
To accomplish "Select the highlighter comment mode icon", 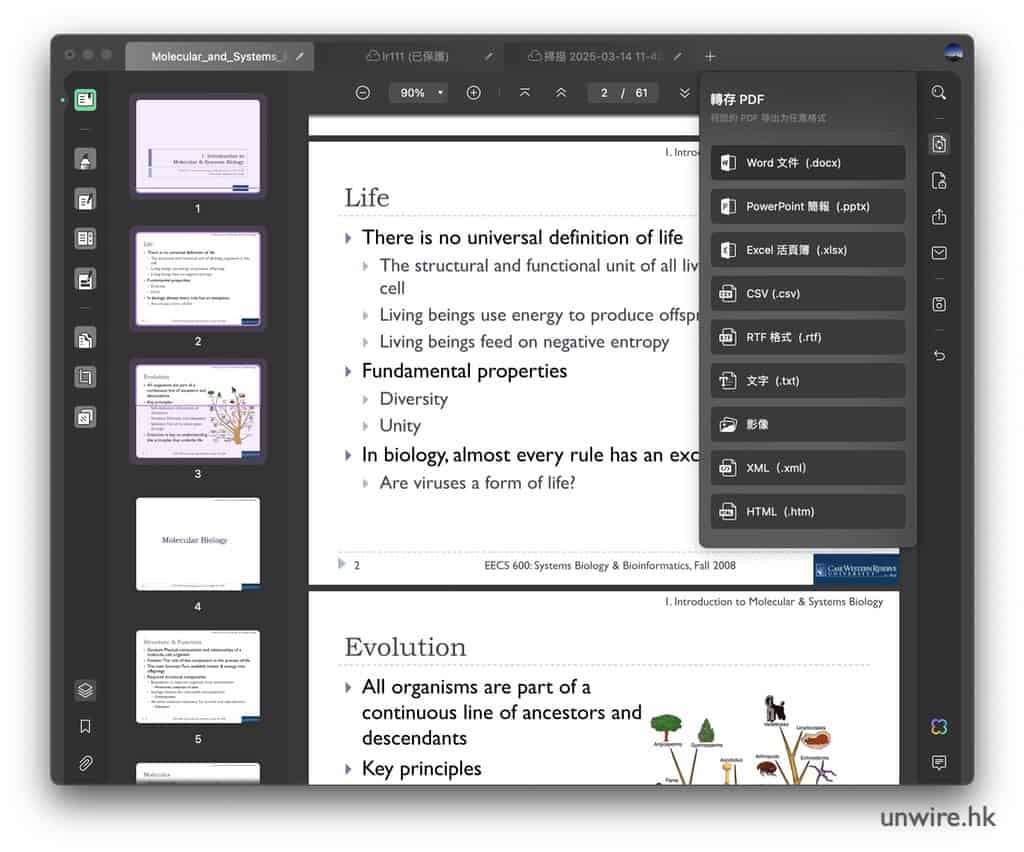I will point(85,159).
